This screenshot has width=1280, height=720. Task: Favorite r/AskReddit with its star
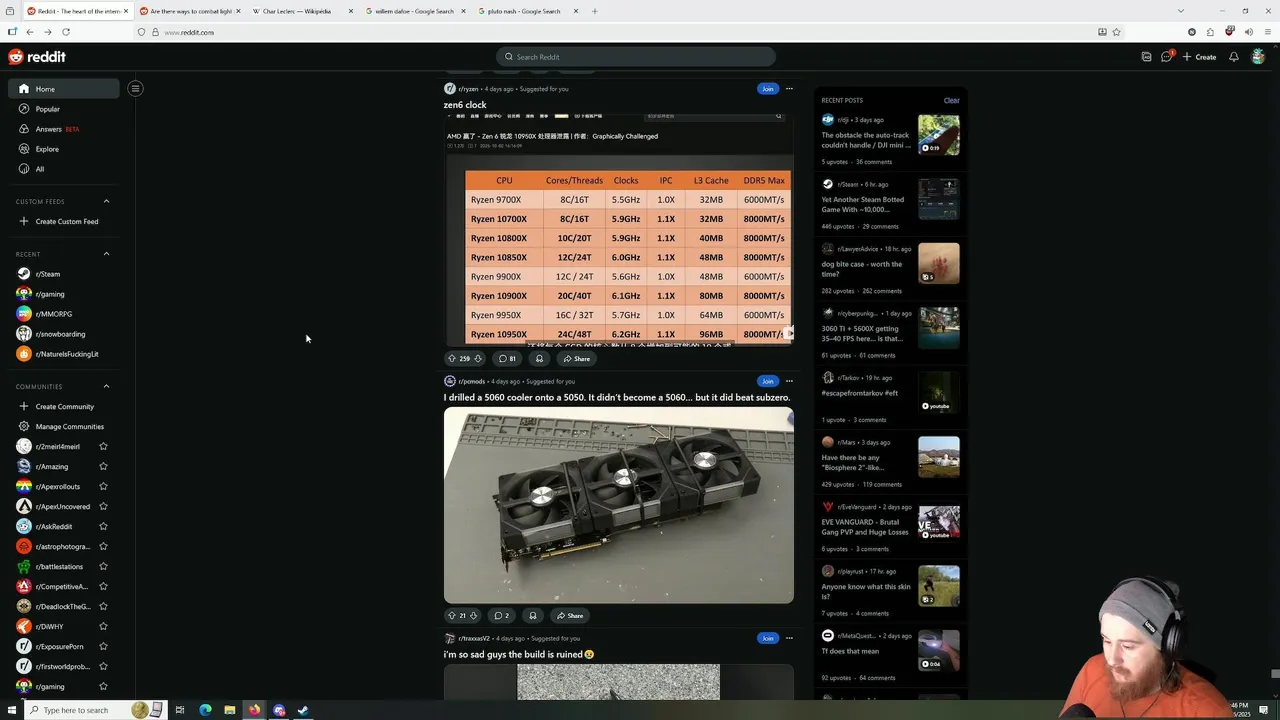pos(103,526)
